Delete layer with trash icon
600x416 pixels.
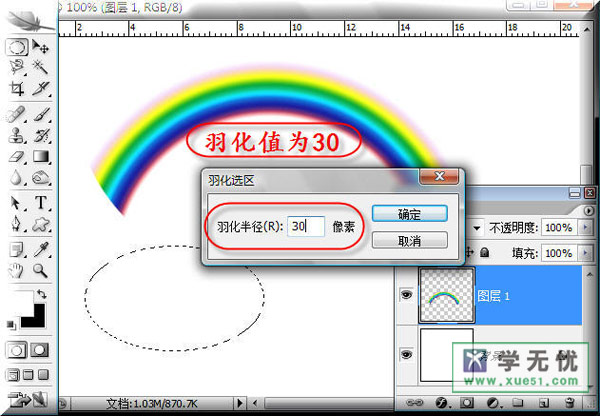[x=569, y=403]
